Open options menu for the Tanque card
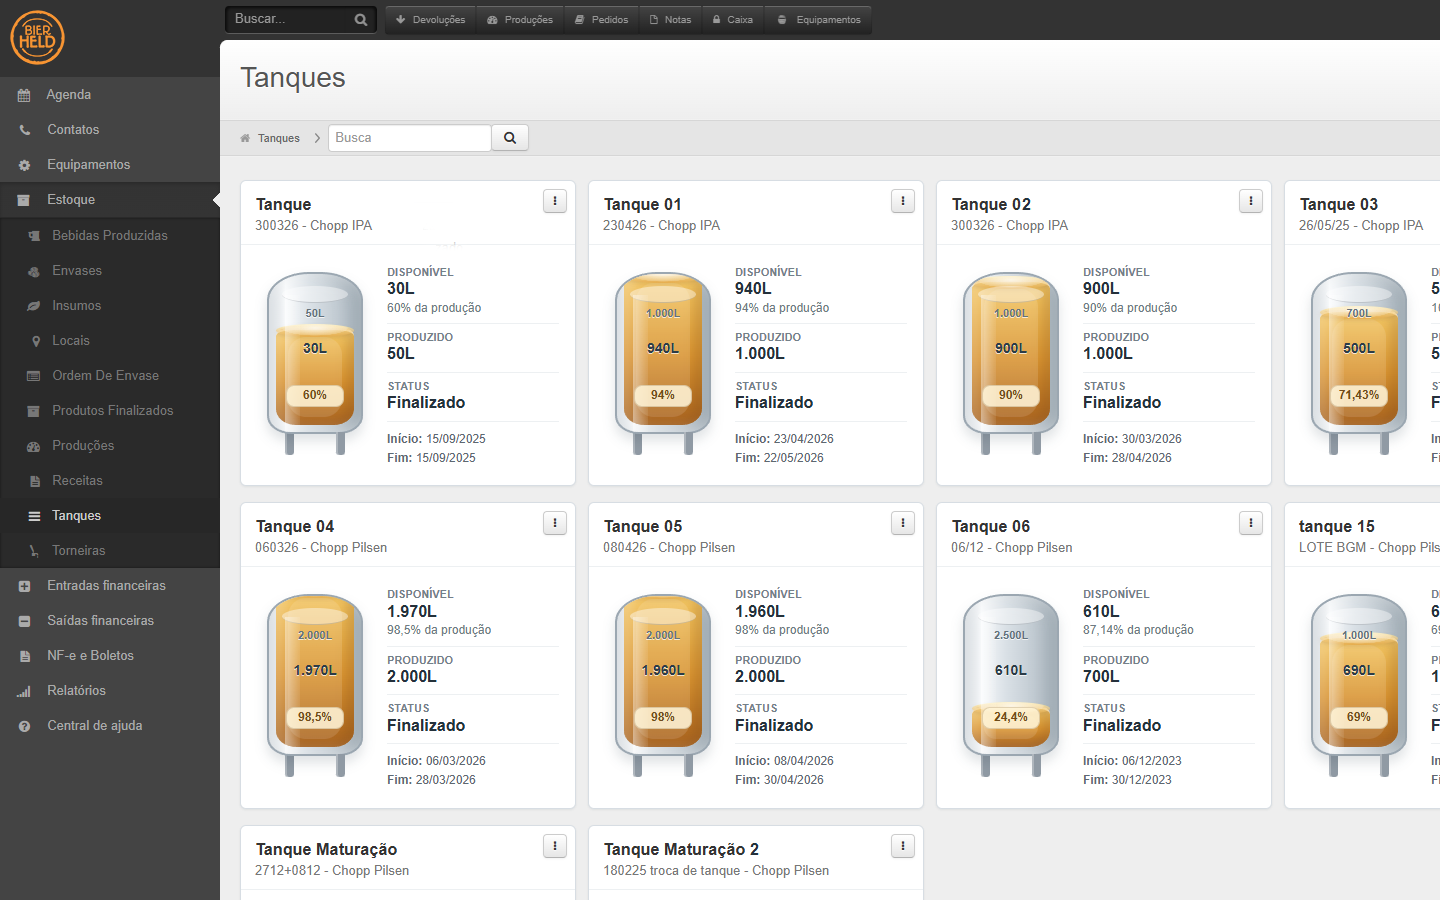1440x900 pixels. pos(555,201)
